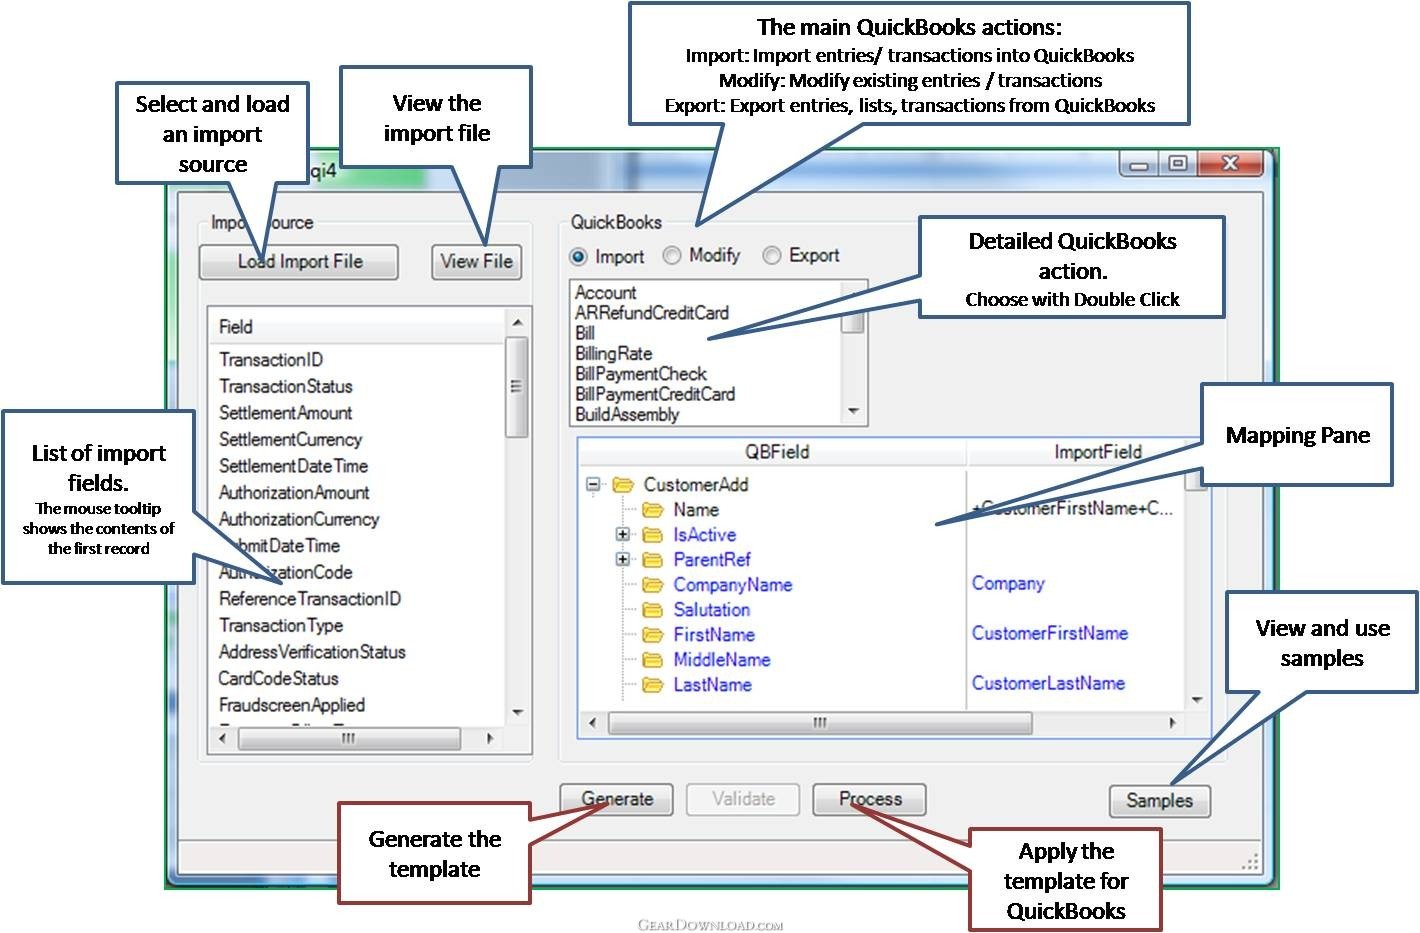Image resolution: width=1420 pixels, height=933 pixels.
Task: Click the ParentRef folder icon
Action: pos(653,560)
